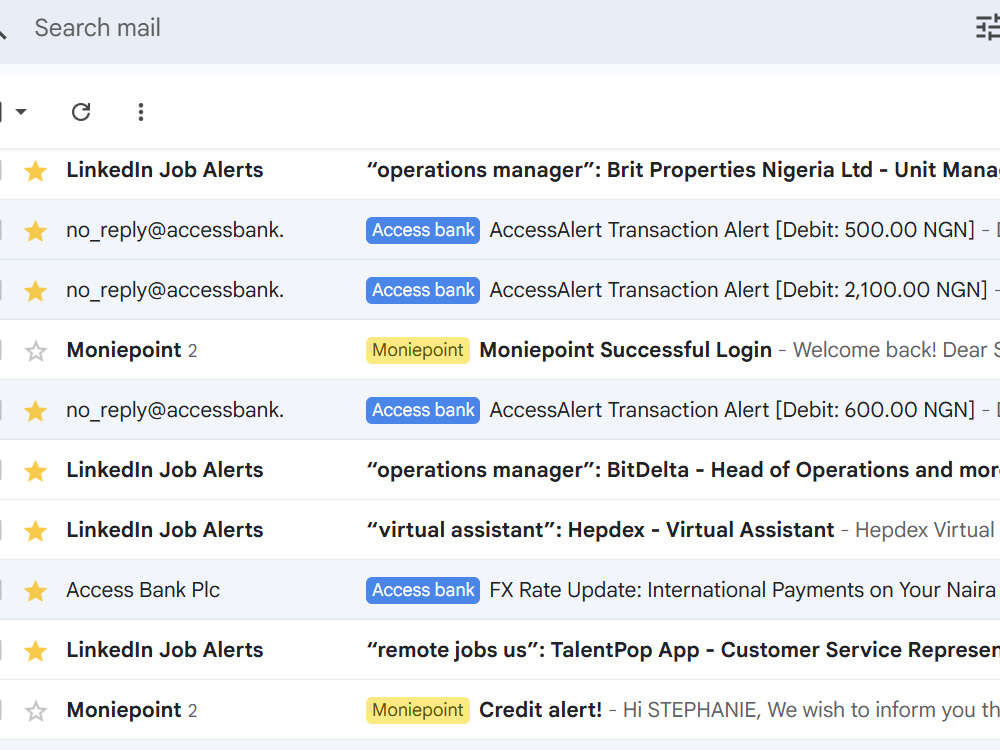Click the Access bank label on FX Rate Update
The width and height of the screenshot is (1000, 750).
(x=423, y=590)
